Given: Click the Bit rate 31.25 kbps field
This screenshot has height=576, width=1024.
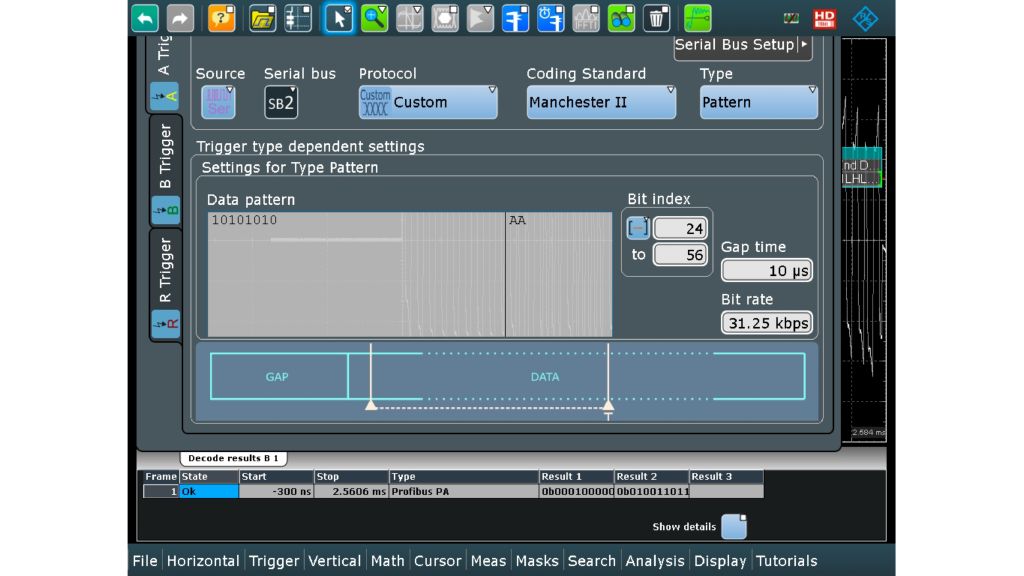Looking at the screenshot, I should pyautogui.click(x=767, y=322).
